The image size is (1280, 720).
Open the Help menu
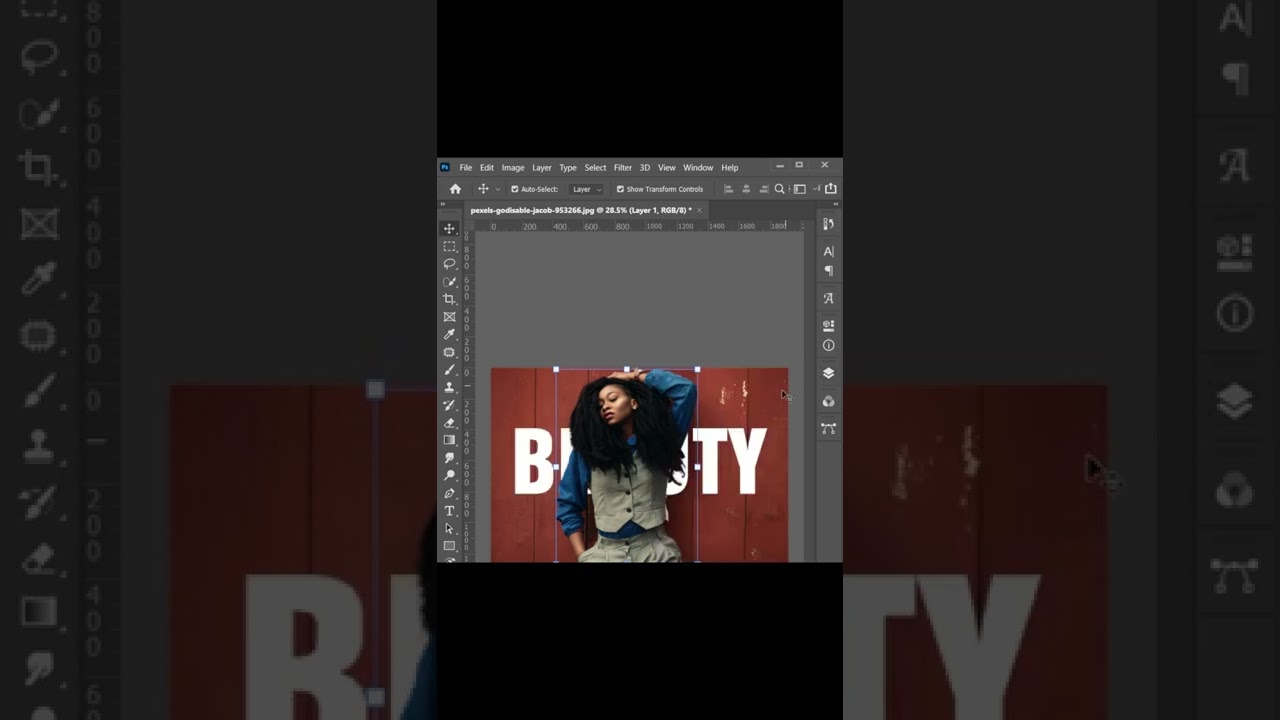[x=730, y=168]
